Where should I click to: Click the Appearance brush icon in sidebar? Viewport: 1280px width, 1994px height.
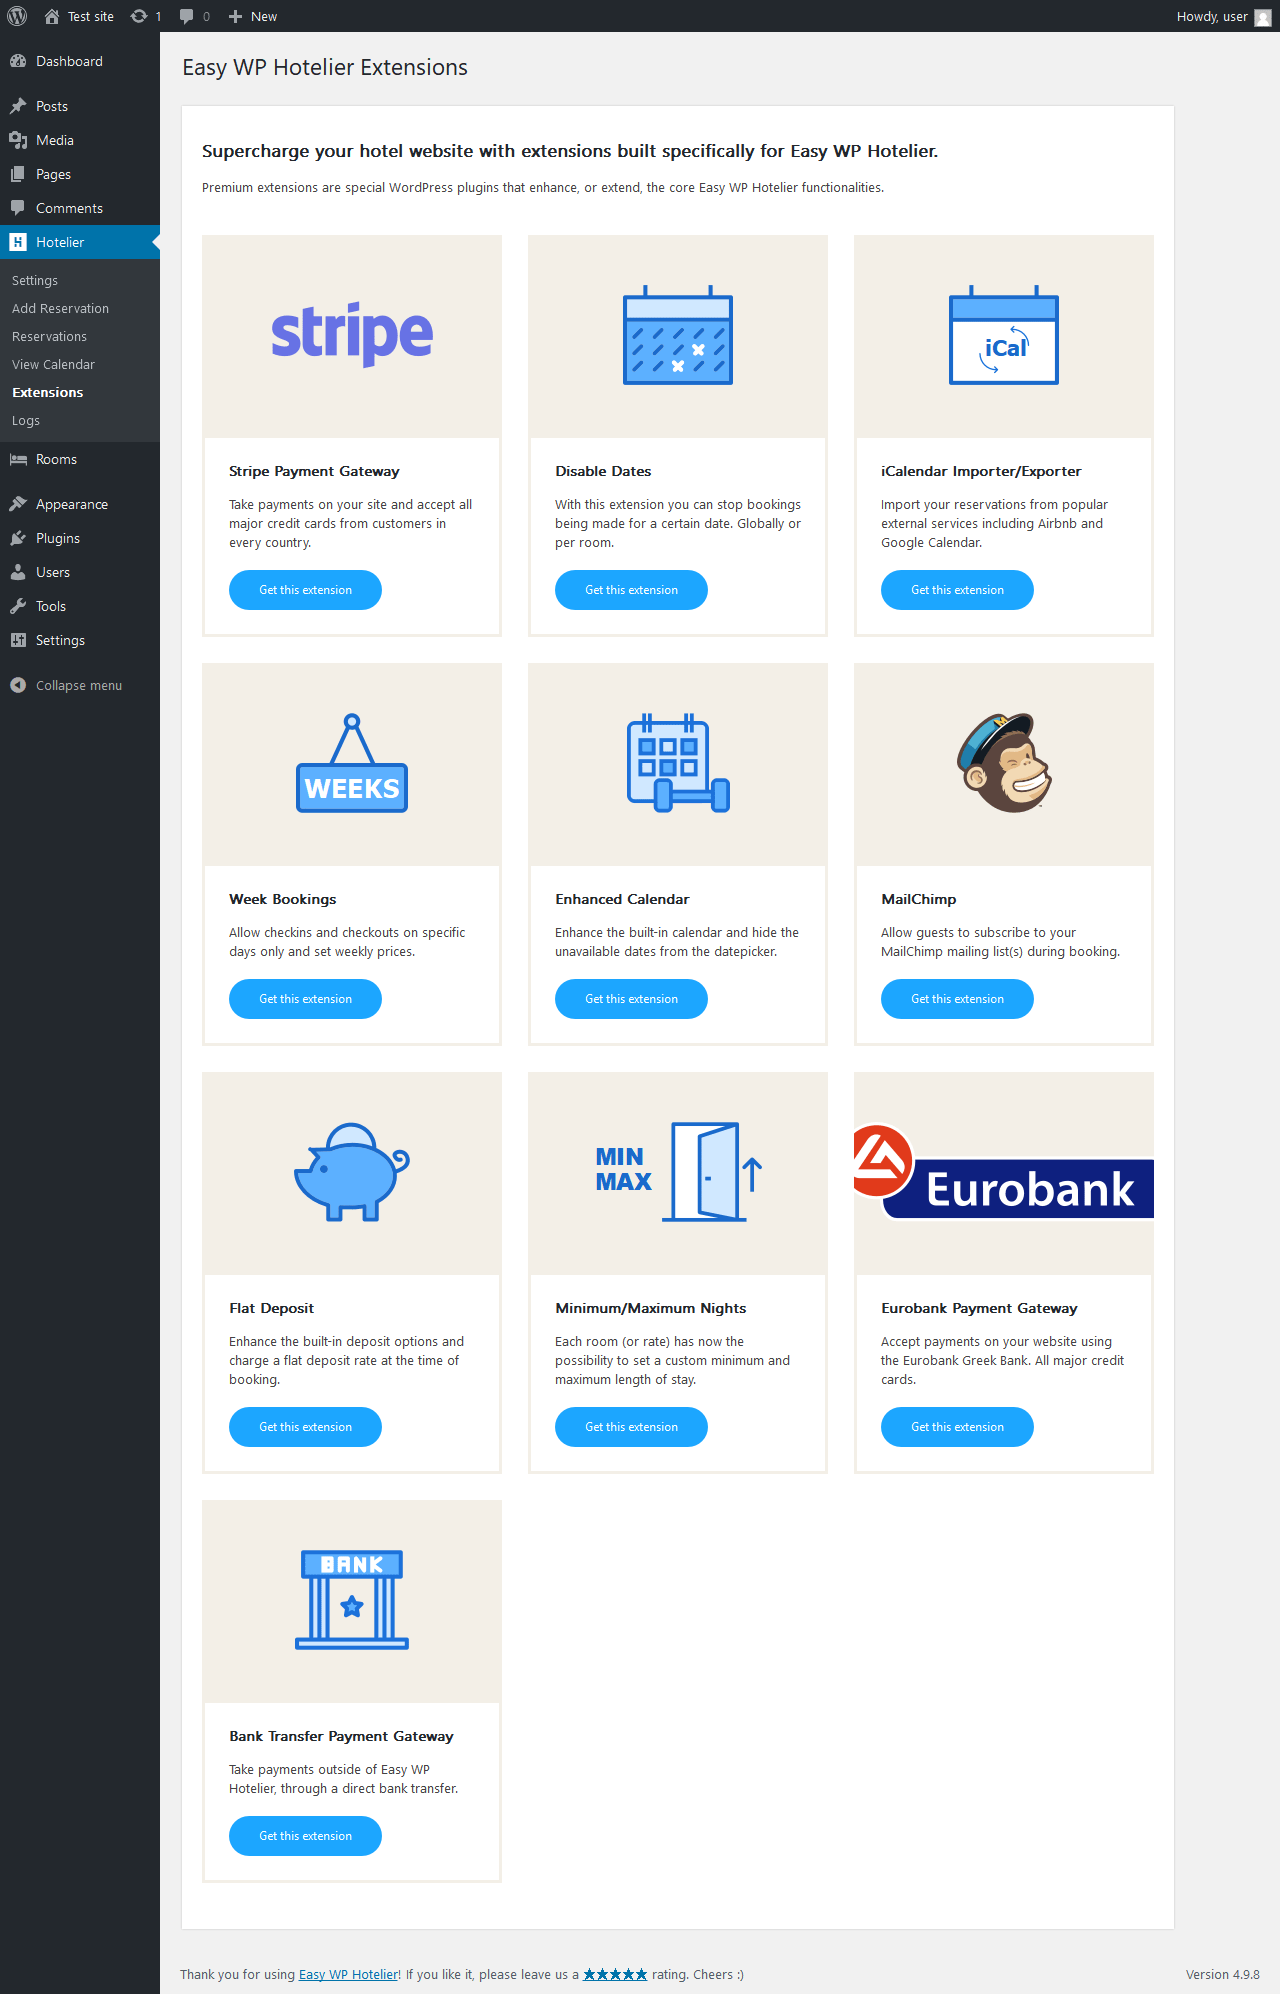pyautogui.click(x=18, y=504)
